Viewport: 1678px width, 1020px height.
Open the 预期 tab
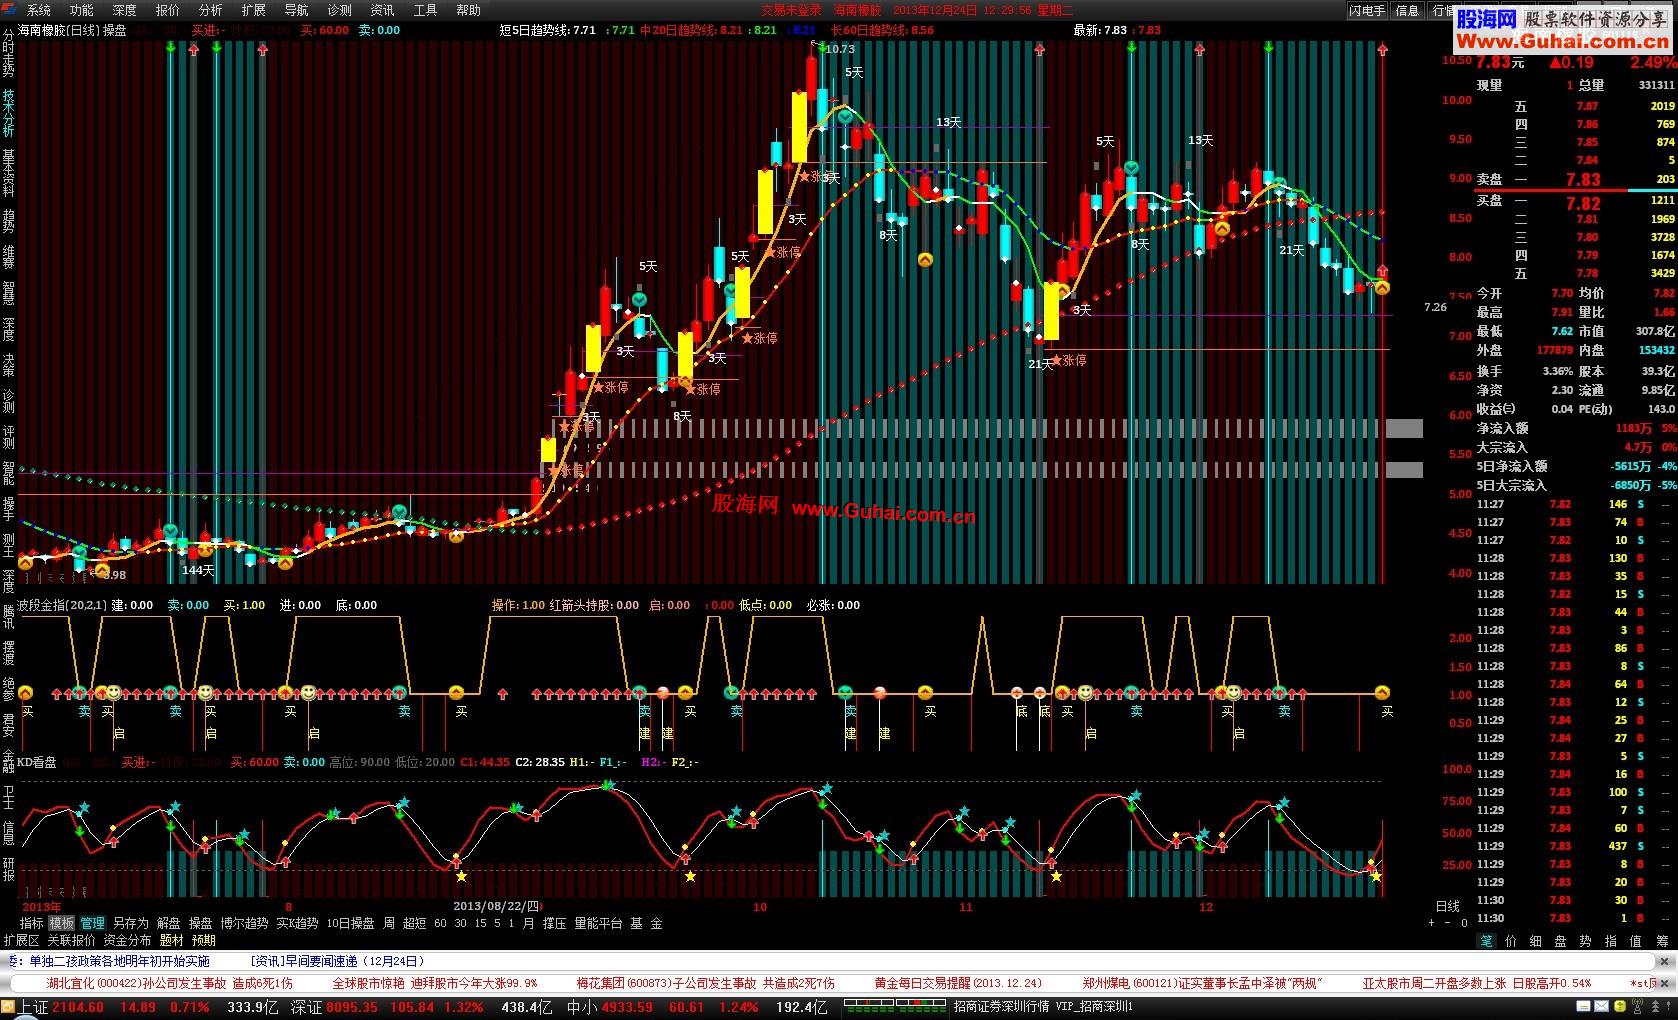coord(204,940)
